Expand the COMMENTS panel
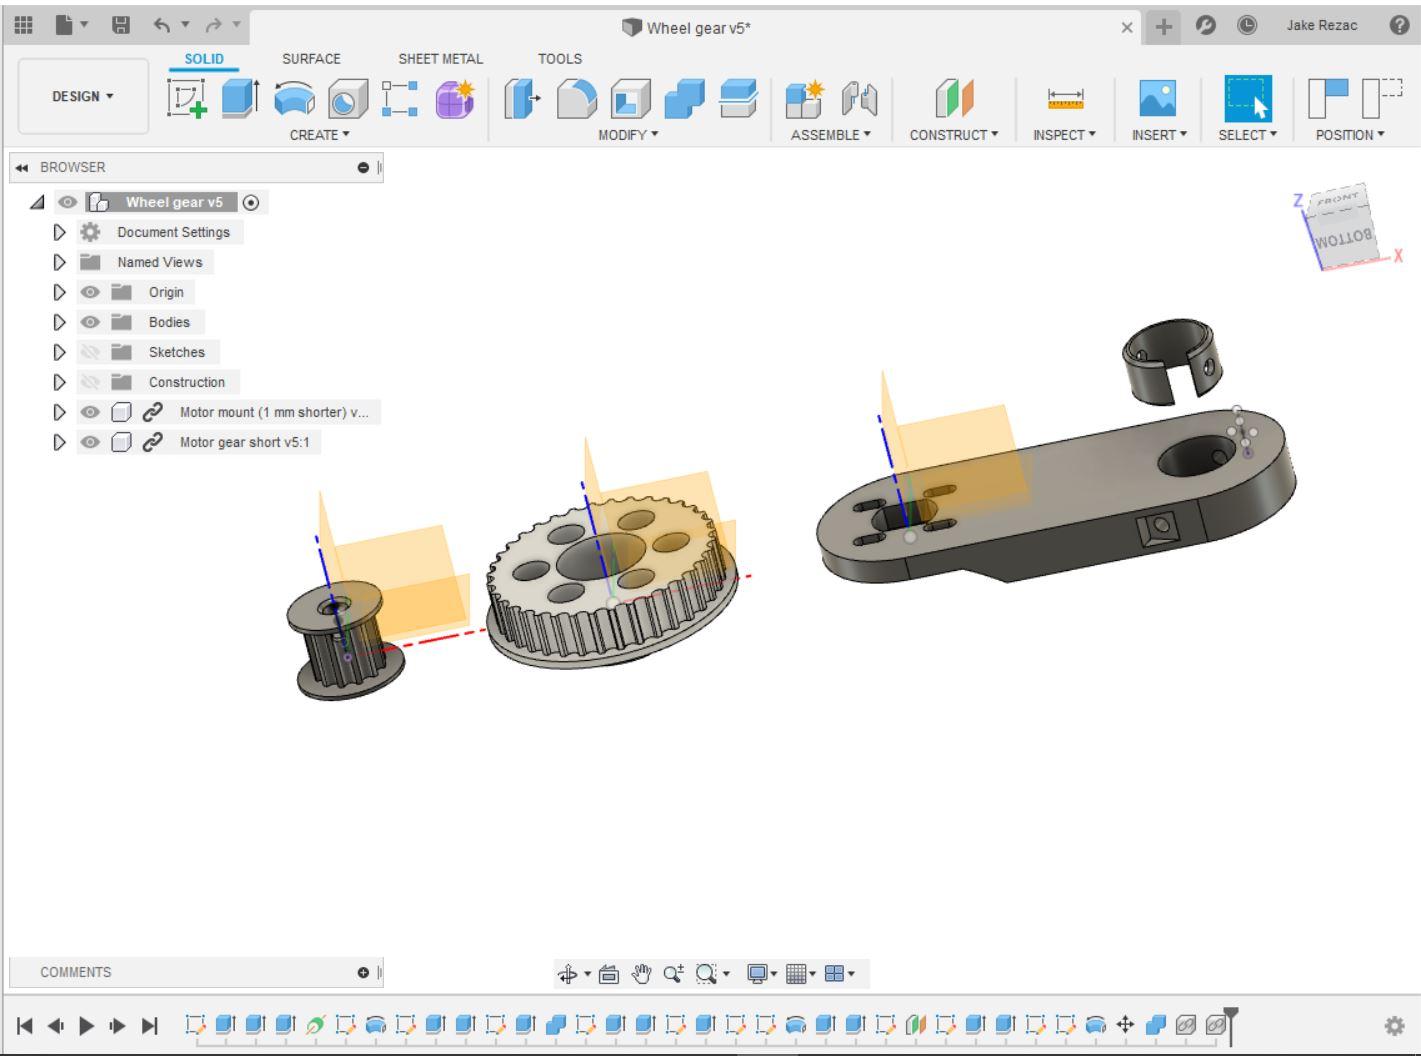 (x=363, y=972)
